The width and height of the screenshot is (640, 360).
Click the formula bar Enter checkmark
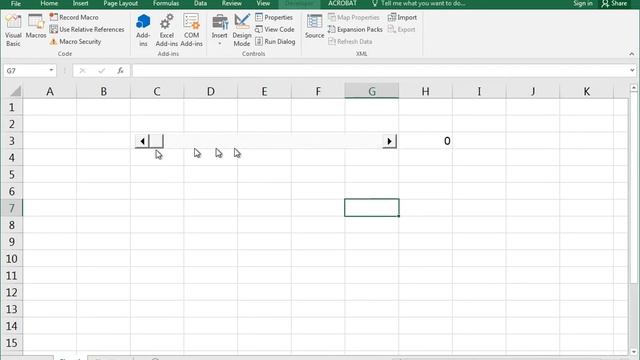point(101,71)
